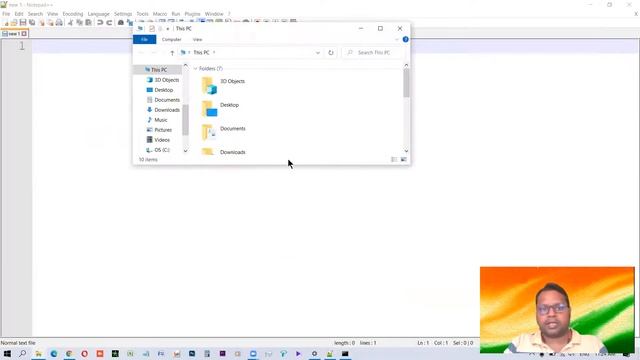Switch to large icons view in Explorer status bar
The image size is (640, 360).
pos(403,160)
